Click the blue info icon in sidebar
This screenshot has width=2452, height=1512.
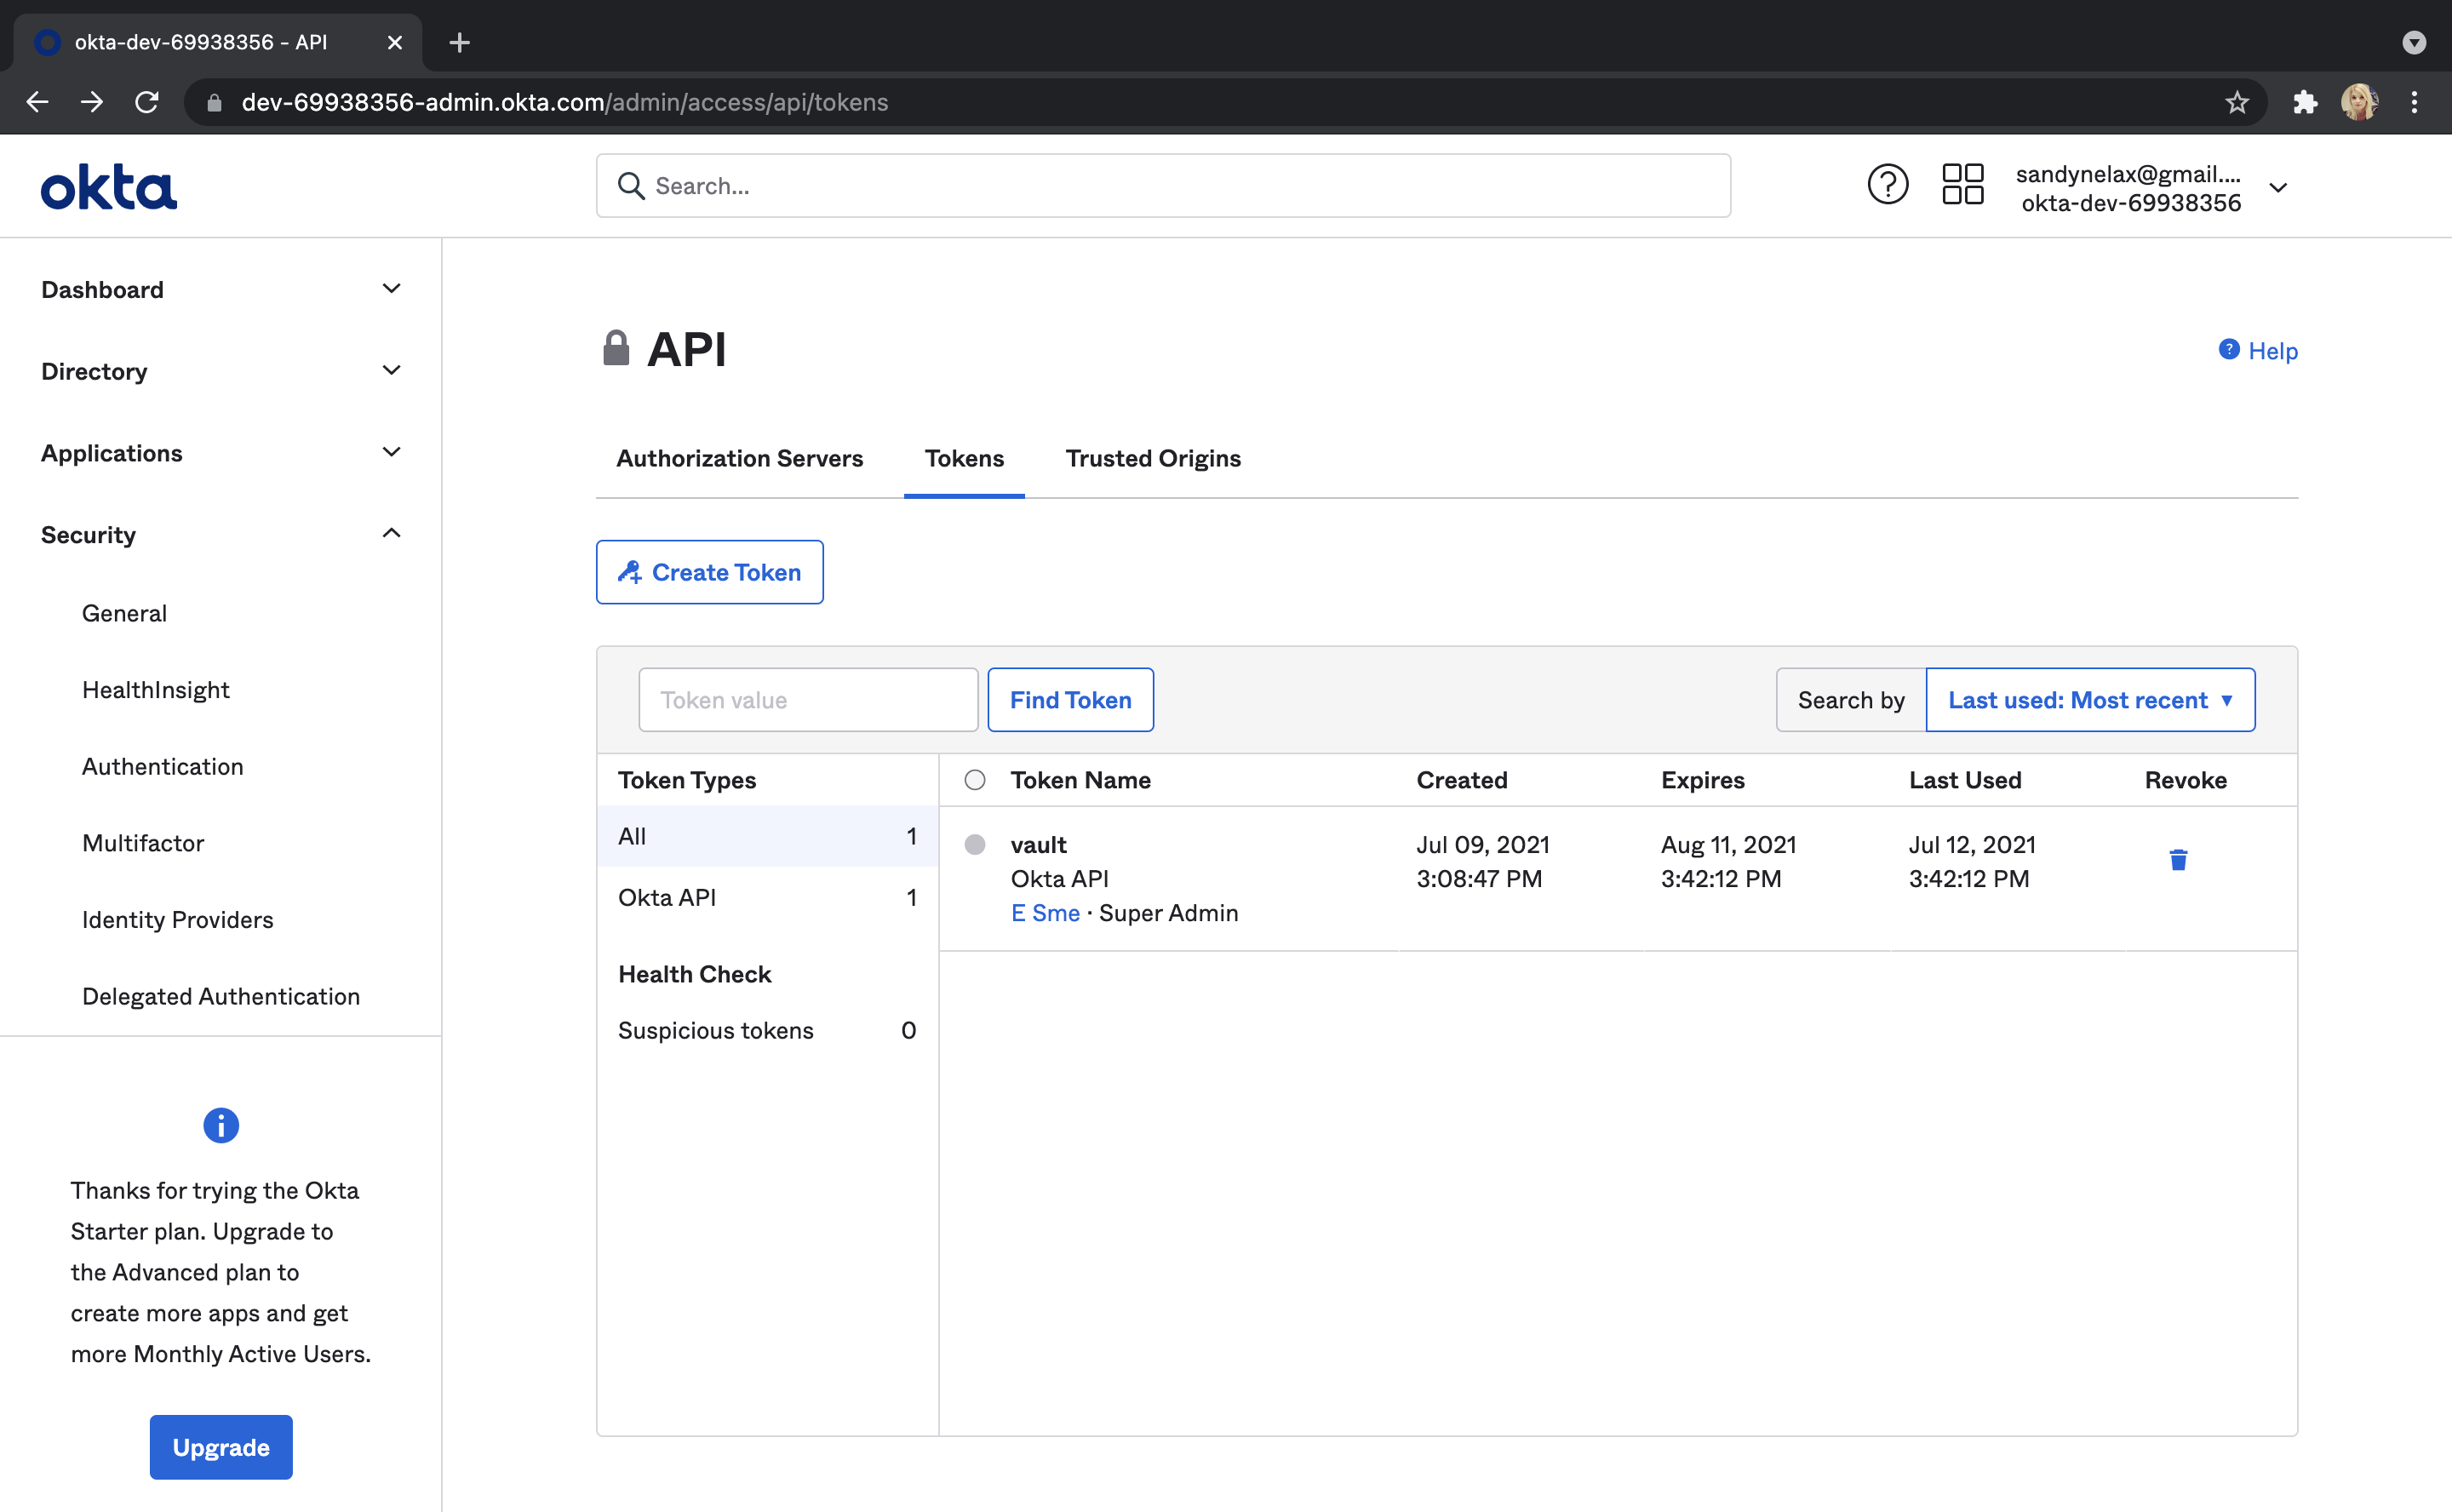tap(221, 1125)
